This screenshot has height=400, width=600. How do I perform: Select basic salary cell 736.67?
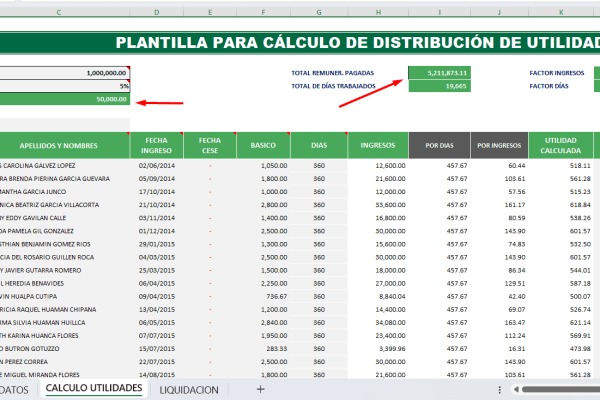pos(263,297)
